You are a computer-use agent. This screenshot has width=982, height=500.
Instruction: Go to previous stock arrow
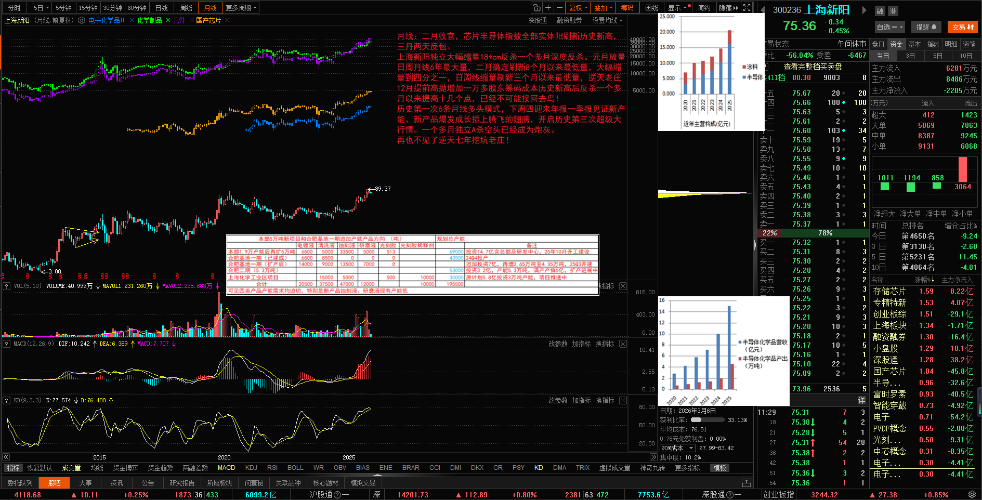coord(763,10)
